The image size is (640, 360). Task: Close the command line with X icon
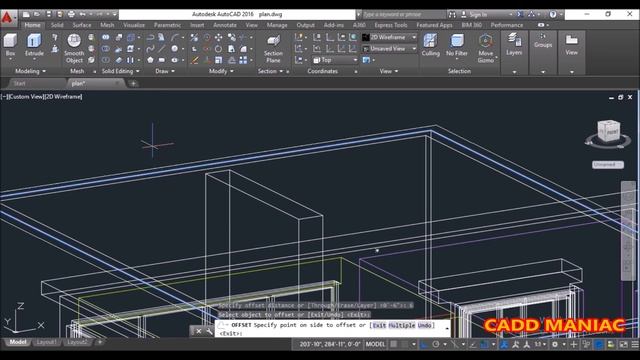[x=199, y=331]
